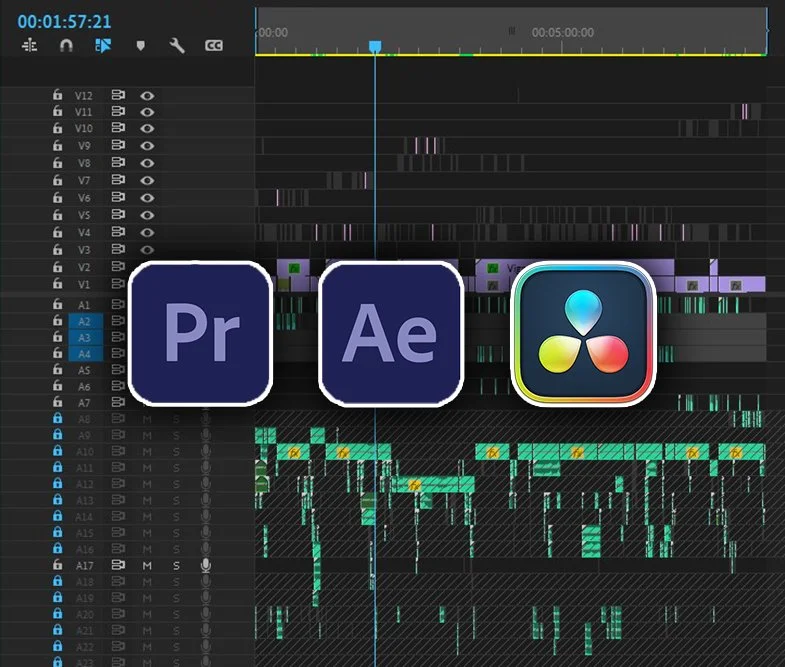Select the purple clip labeled Vi on V2
Image resolution: width=785 pixels, height=667 pixels.
(x=575, y=268)
